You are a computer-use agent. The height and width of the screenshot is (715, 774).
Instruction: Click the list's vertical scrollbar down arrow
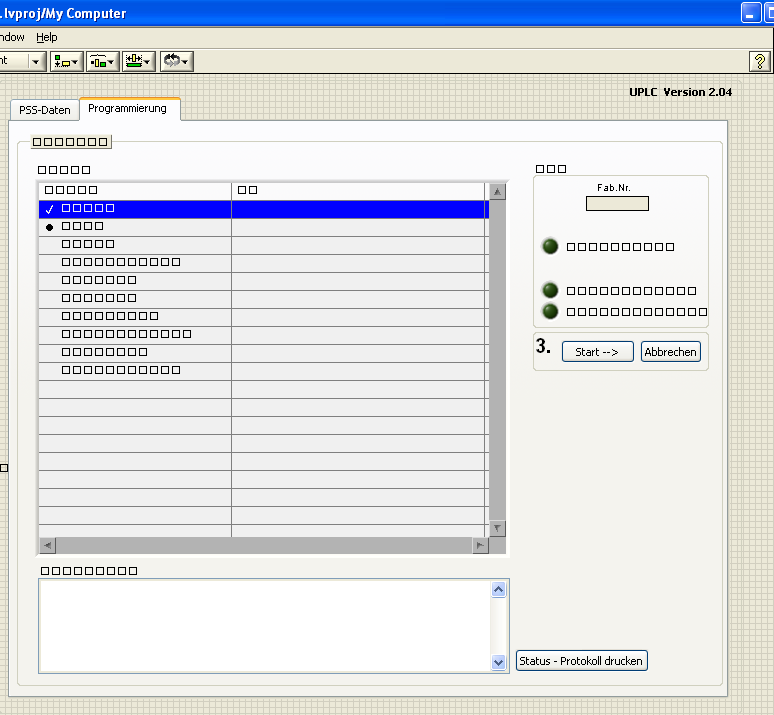click(497, 528)
